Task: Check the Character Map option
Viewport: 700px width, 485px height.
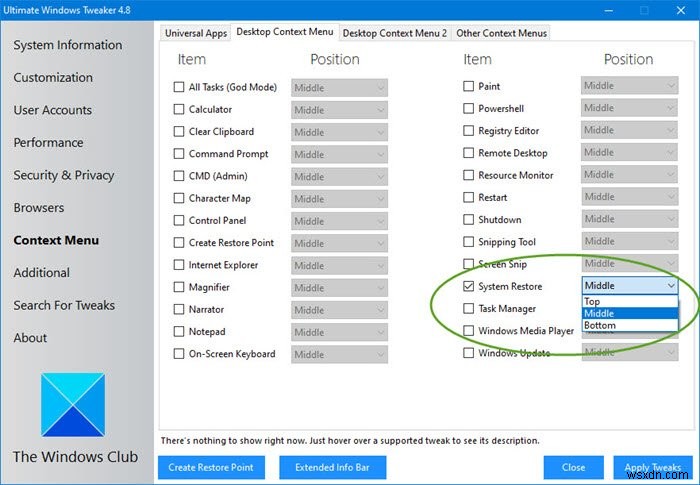Action: tap(179, 198)
